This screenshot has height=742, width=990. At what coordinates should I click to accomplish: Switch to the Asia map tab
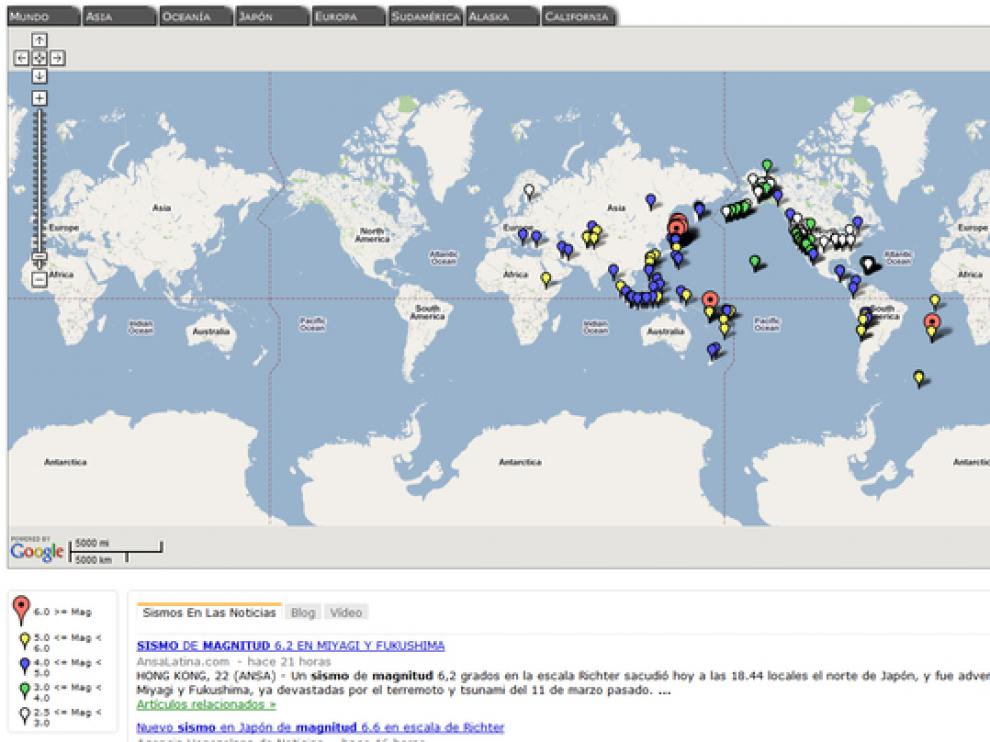click(x=119, y=16)
